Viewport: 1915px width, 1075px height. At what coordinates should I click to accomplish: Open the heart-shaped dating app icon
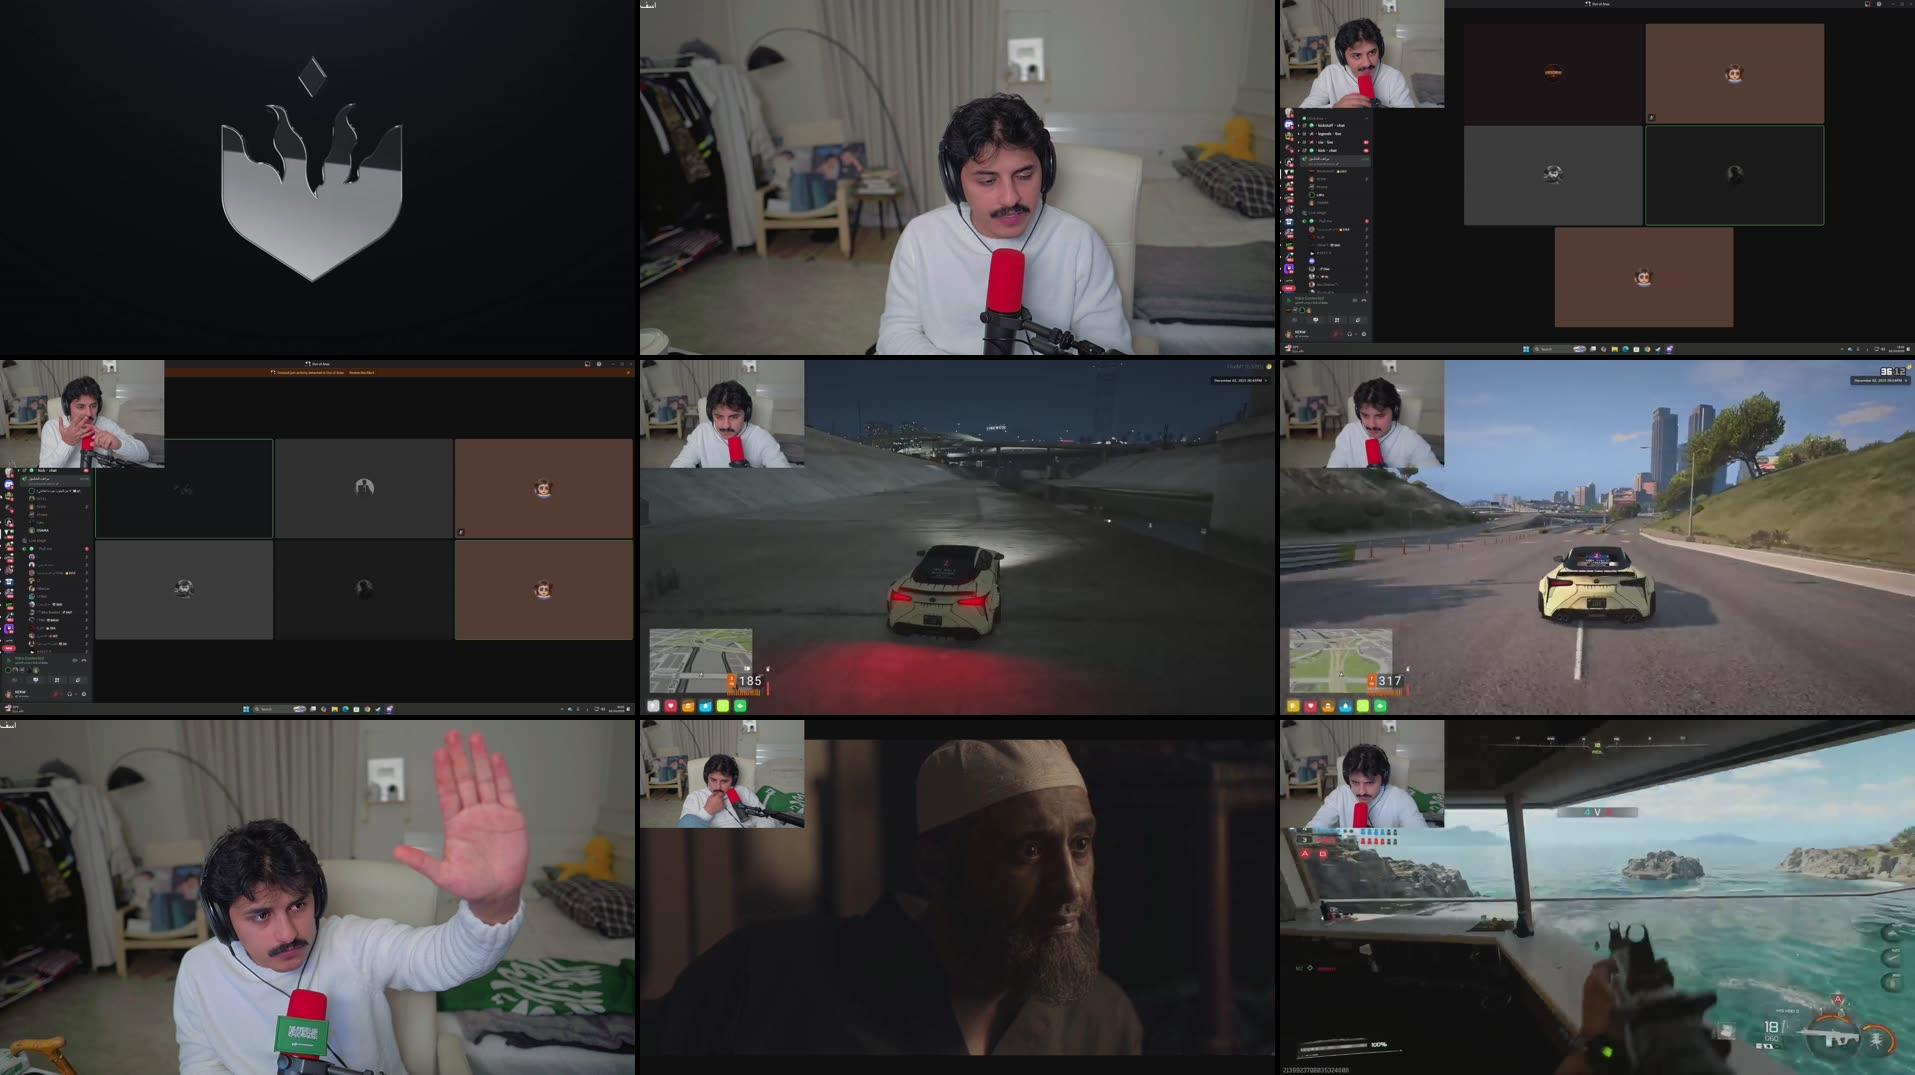click(670, 706)
